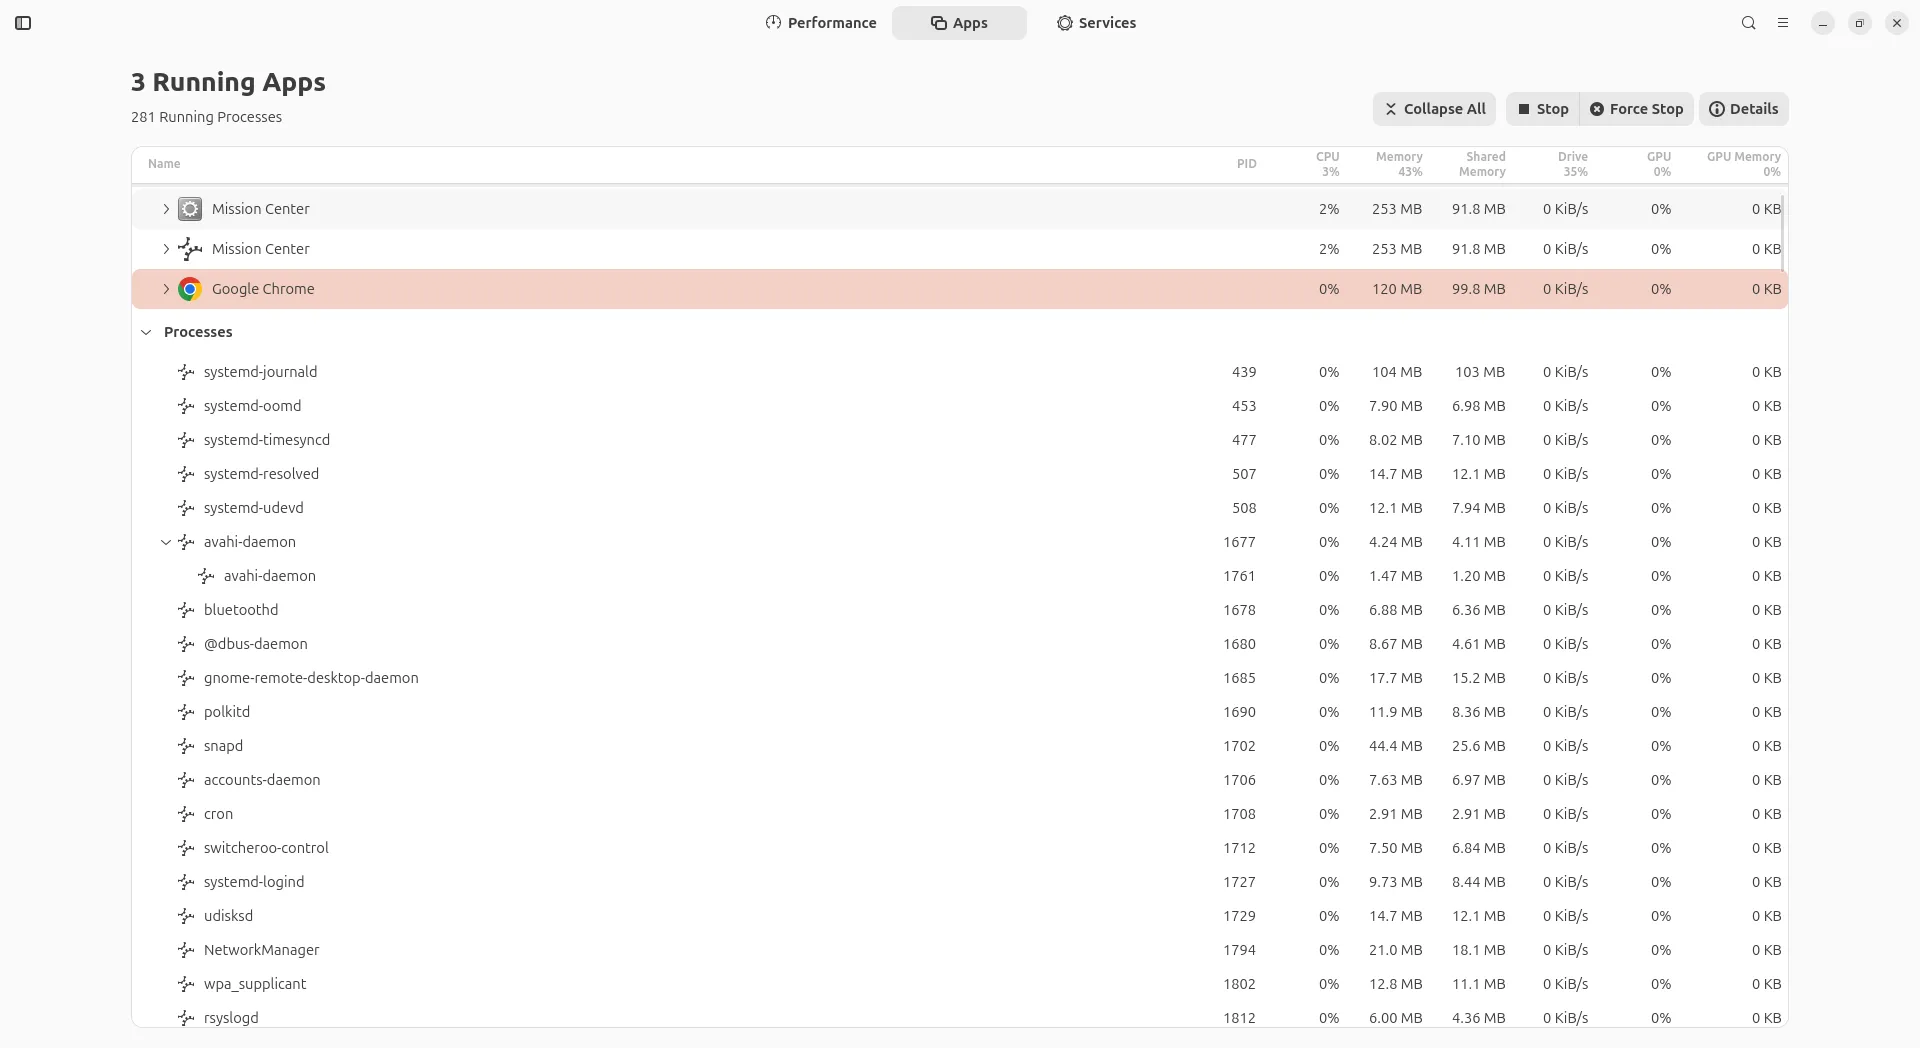Viewport: 1920px width, 1048px height.
Task: Sort by the GPU column header
Action: (1659, 164)
